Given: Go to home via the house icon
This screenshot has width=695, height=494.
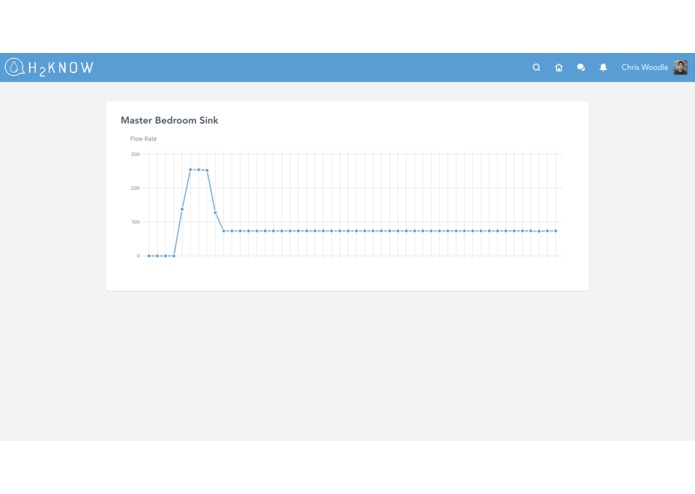Looking at the screenshot, I should [559, 67].
